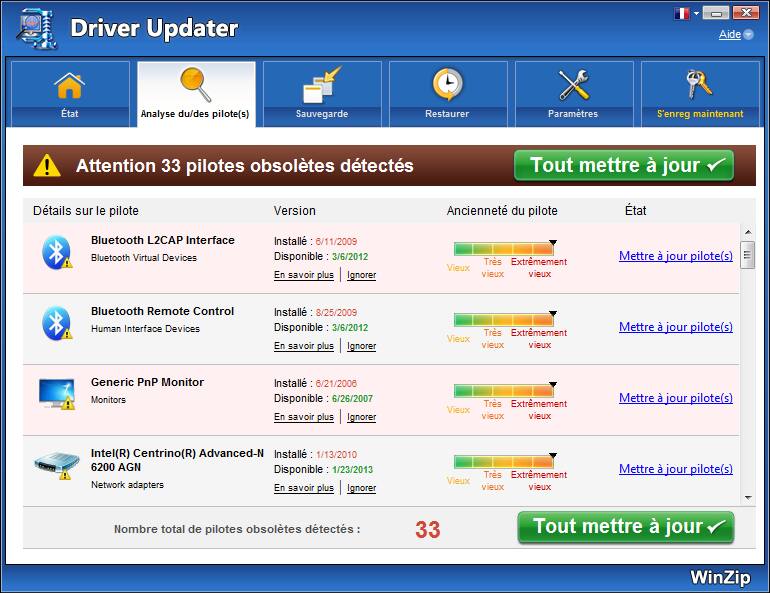Click the Bluetooth Remote Control icon
The width and height of the screenshot is (770, 593).
56,322
